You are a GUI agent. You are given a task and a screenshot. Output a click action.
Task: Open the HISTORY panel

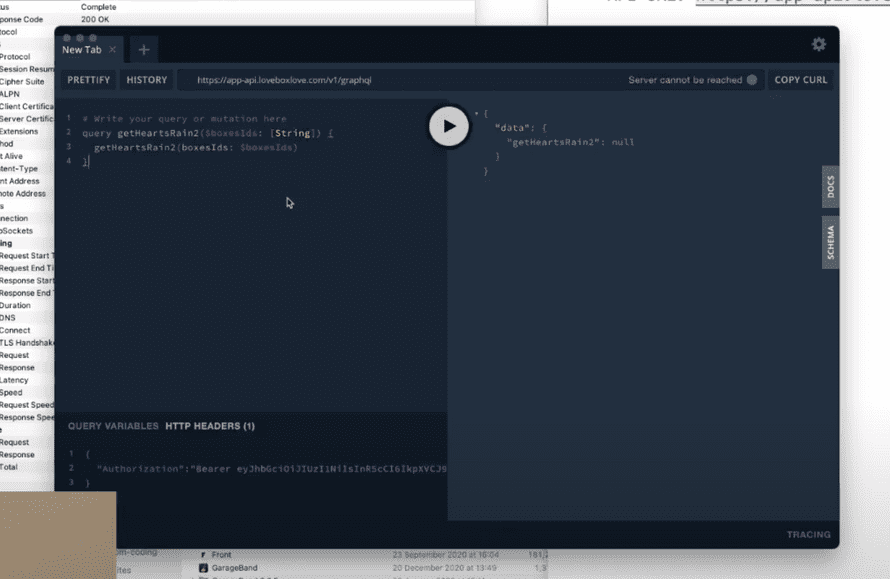tap(146, 80)
